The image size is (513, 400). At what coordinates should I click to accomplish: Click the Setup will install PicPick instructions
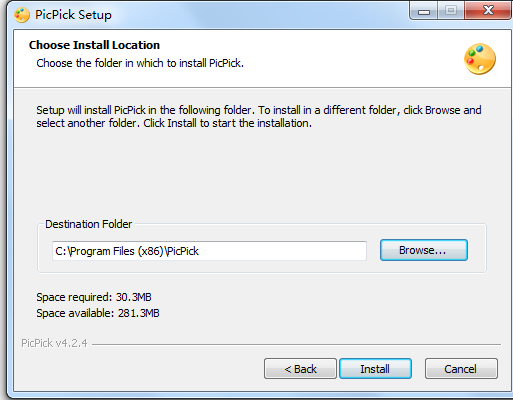click(259, 117)
